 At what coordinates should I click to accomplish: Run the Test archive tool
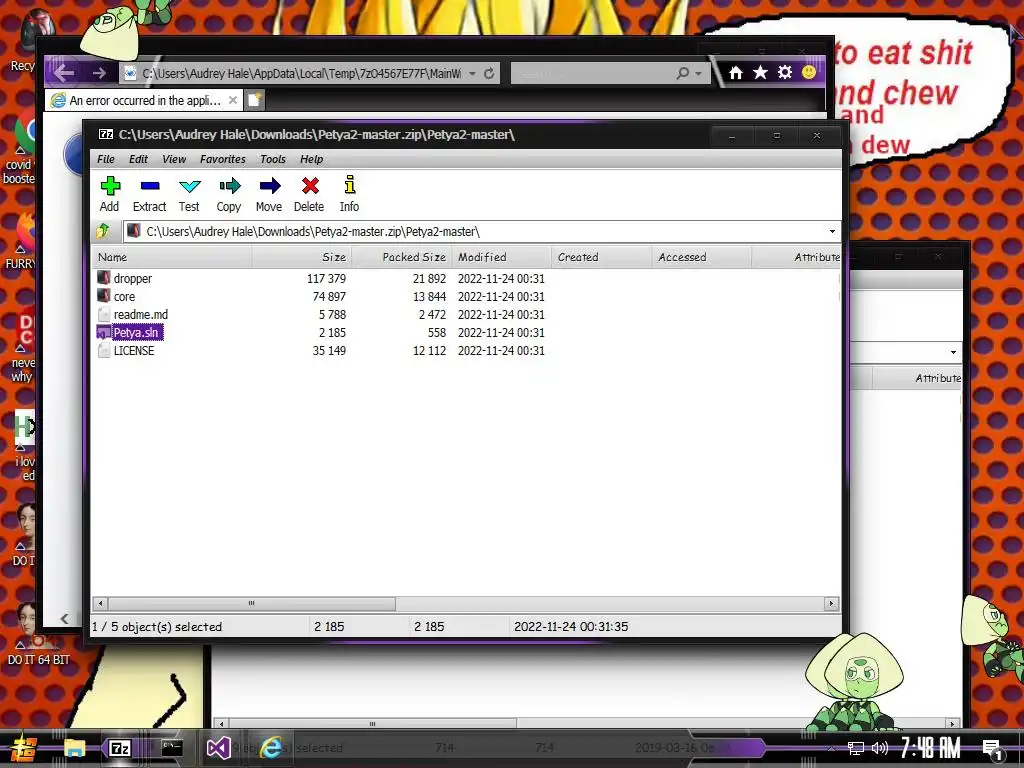click(x=189, y=194)
